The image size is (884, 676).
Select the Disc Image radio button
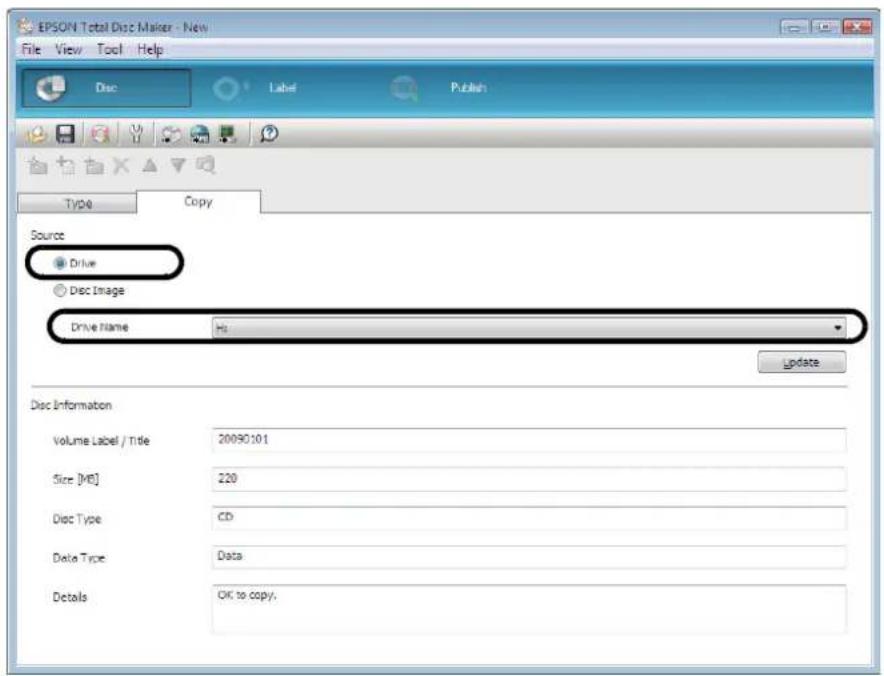click(x=60, y=290)
